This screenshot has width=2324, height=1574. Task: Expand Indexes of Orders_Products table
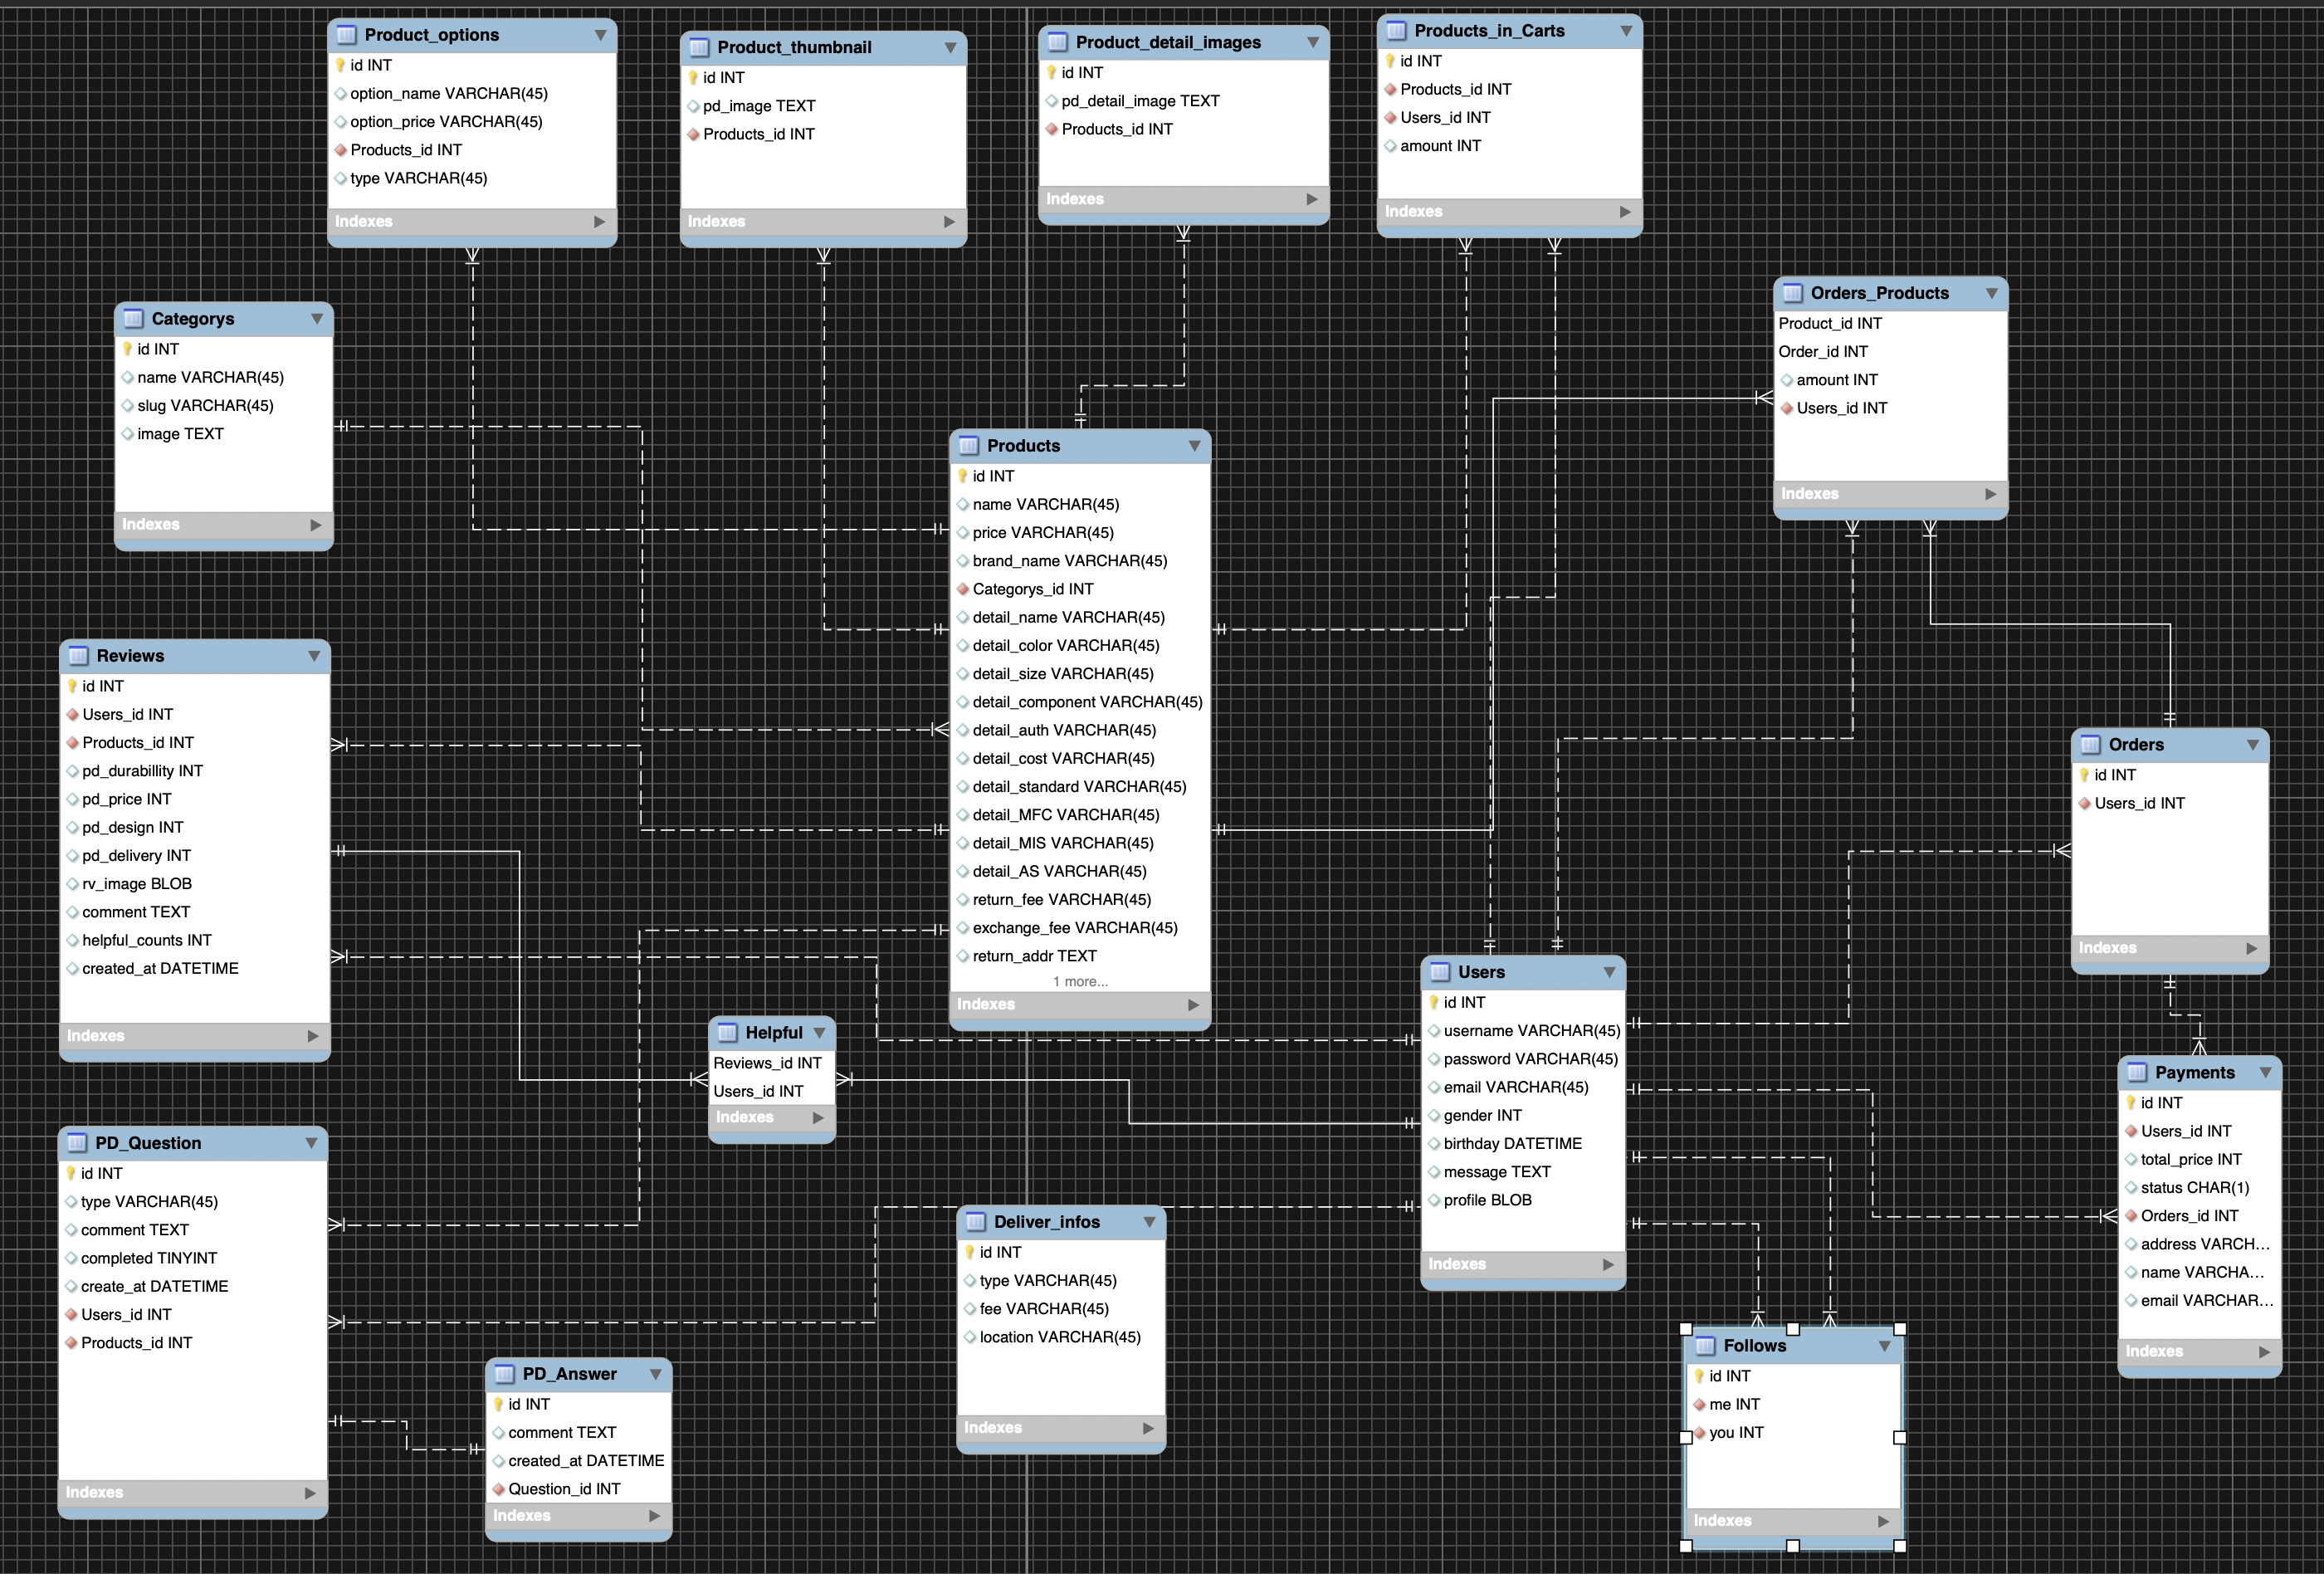[x=1990, y=494]
